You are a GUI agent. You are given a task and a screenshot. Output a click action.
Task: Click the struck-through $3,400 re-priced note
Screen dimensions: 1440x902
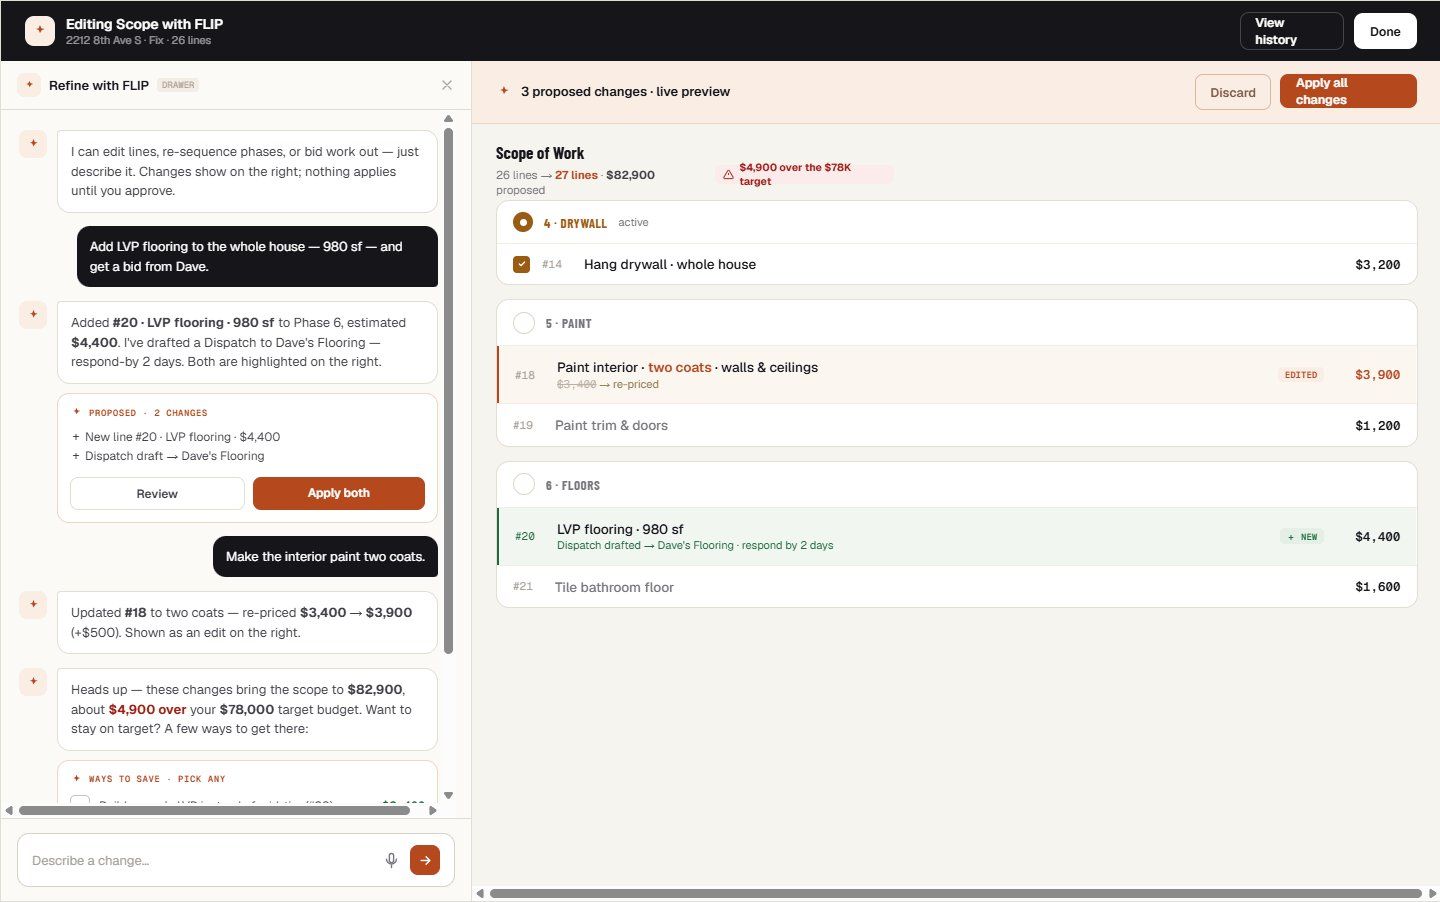(608, 384)
